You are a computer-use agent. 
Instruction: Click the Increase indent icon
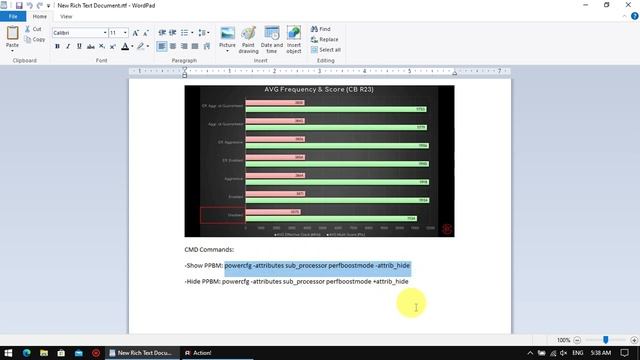coord(173,33)
